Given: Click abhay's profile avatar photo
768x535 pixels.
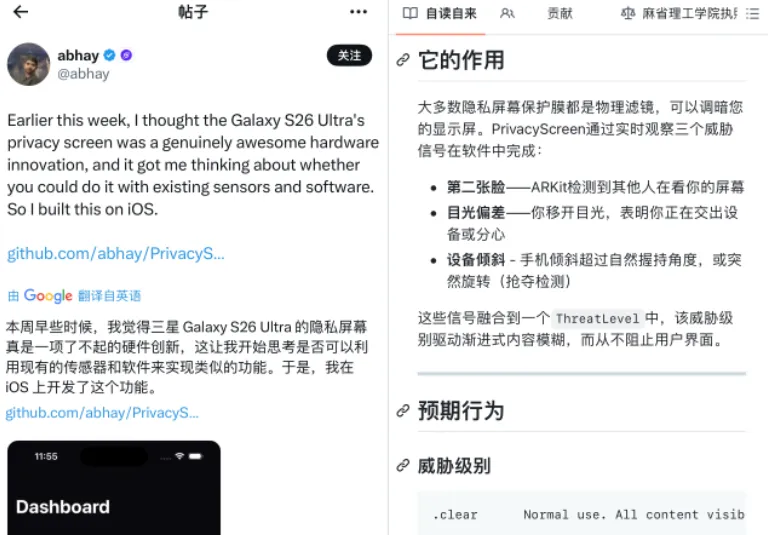Looking at the screenshot, I should [28, 64].
